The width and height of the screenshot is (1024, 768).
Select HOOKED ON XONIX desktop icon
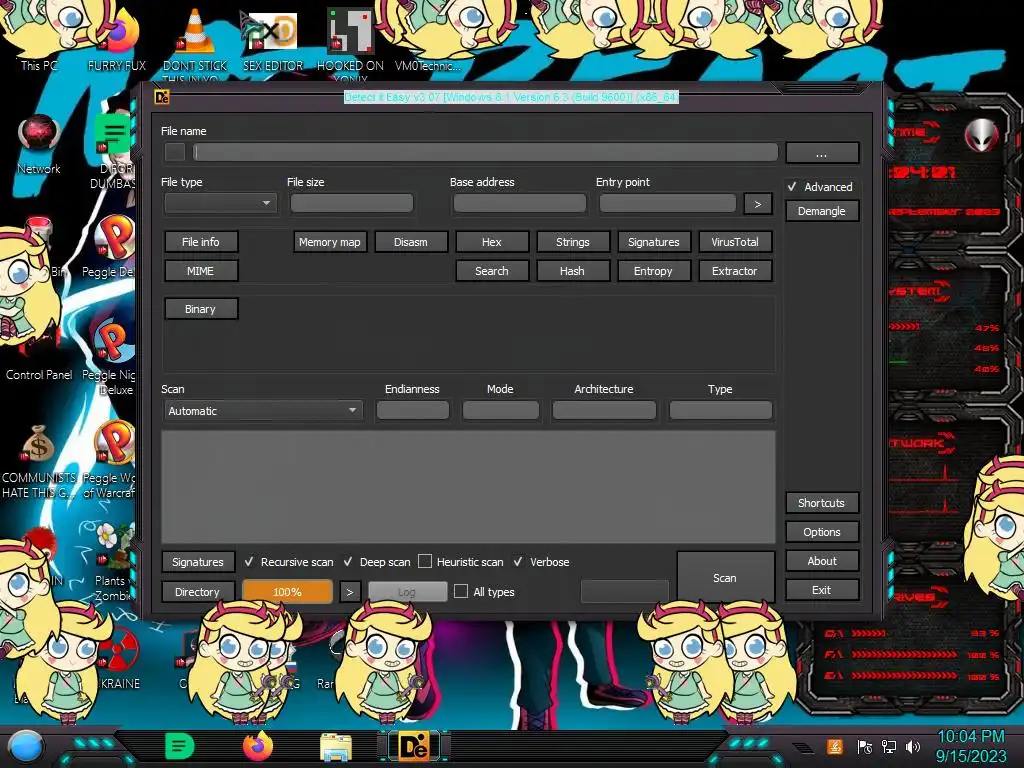(350, 44)
